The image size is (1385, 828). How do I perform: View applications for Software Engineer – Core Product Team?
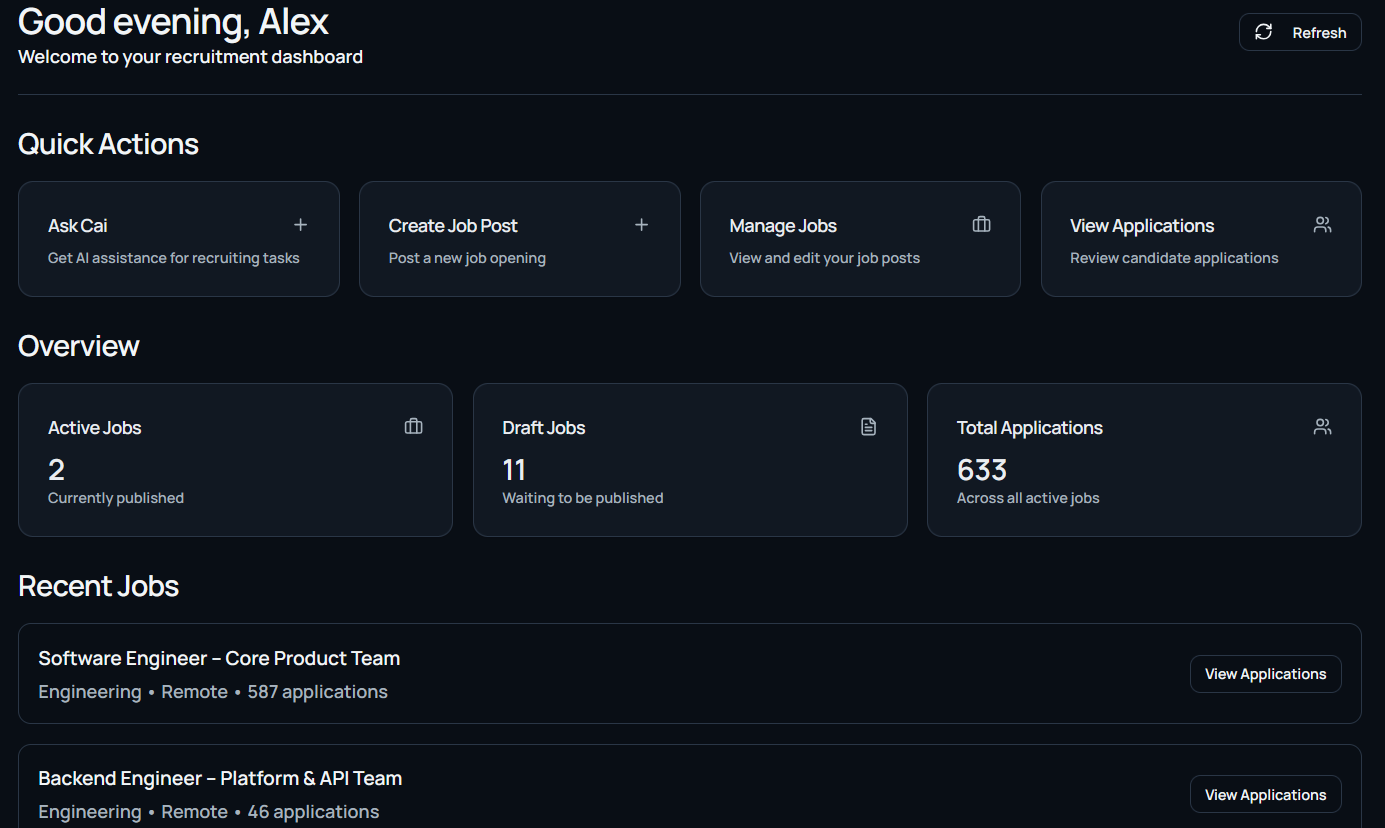(x=1265, y=674)
